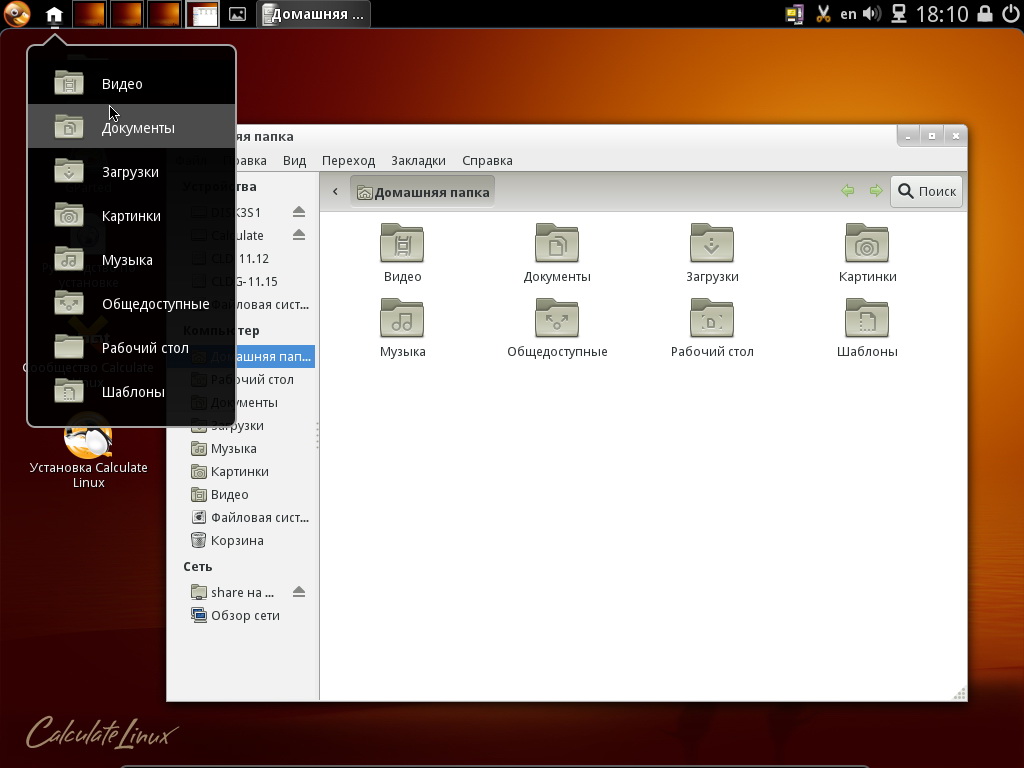
Task: Collapse the Домашняя папка breadcrumb
Action: point(422,190)
